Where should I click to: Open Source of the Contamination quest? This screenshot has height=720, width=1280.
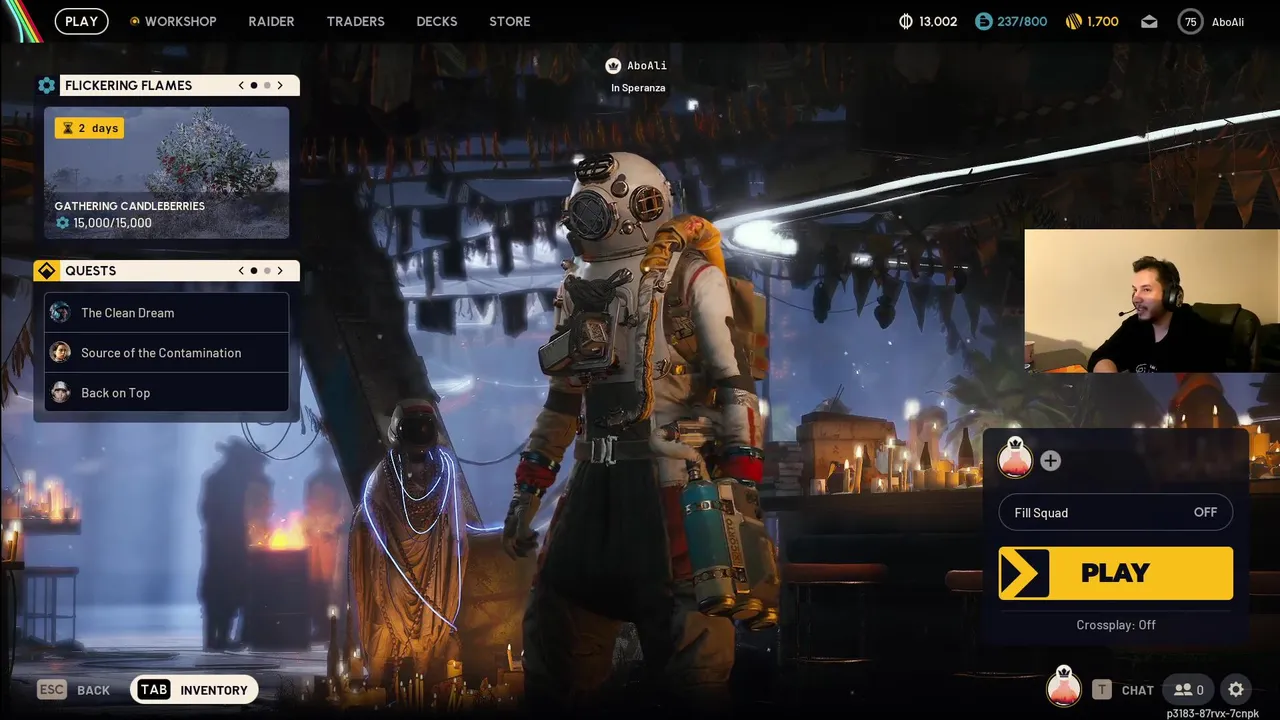click(167, 352)
